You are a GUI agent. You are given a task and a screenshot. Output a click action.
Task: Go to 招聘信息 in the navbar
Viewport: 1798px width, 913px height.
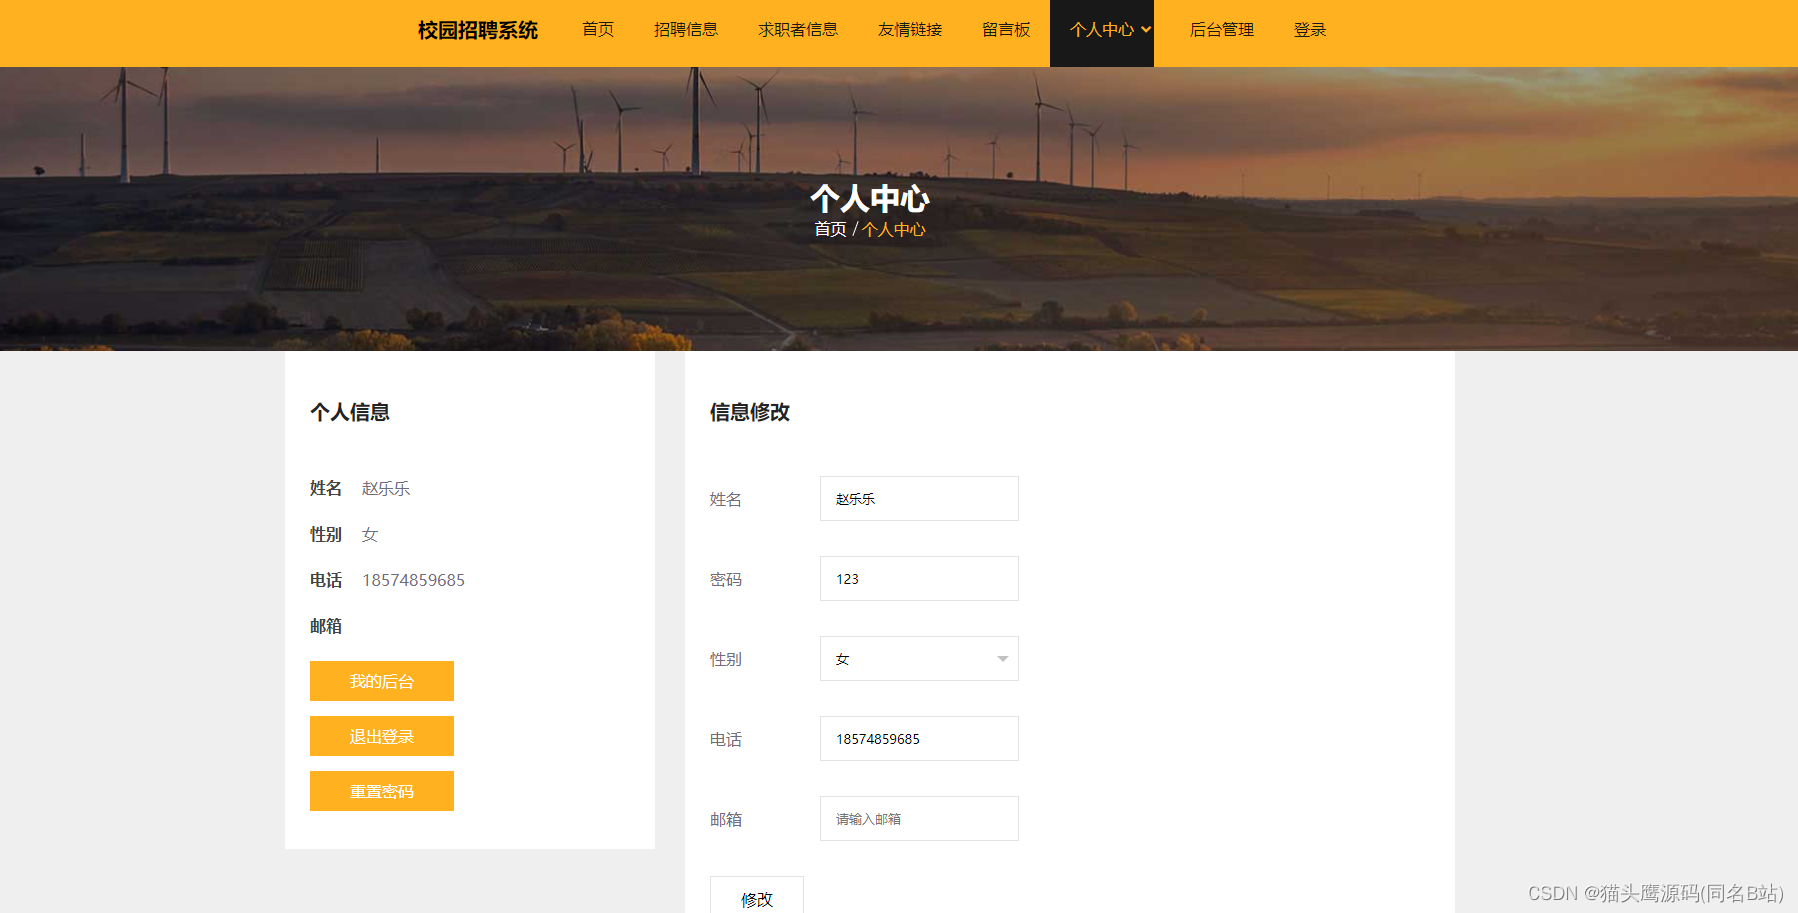pyautogui.click(x=686, y=30)
